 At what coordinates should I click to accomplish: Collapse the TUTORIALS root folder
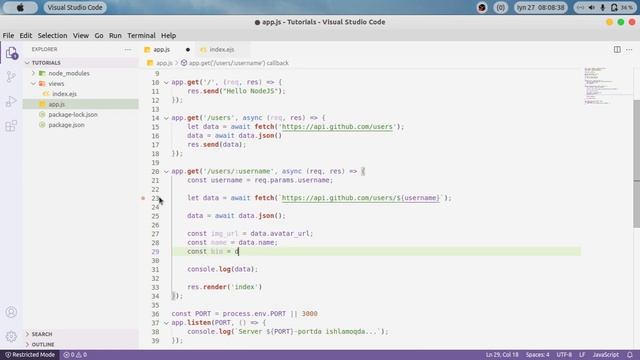coord(27,63)
